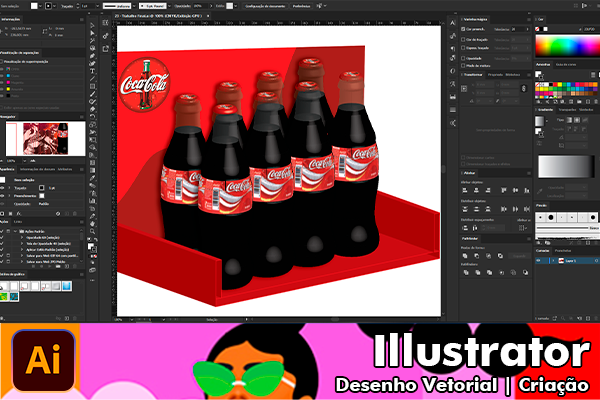Open Navigator panel menu icon
The height and width of the screenshot is (400, 600).
(x=82, y=116)
